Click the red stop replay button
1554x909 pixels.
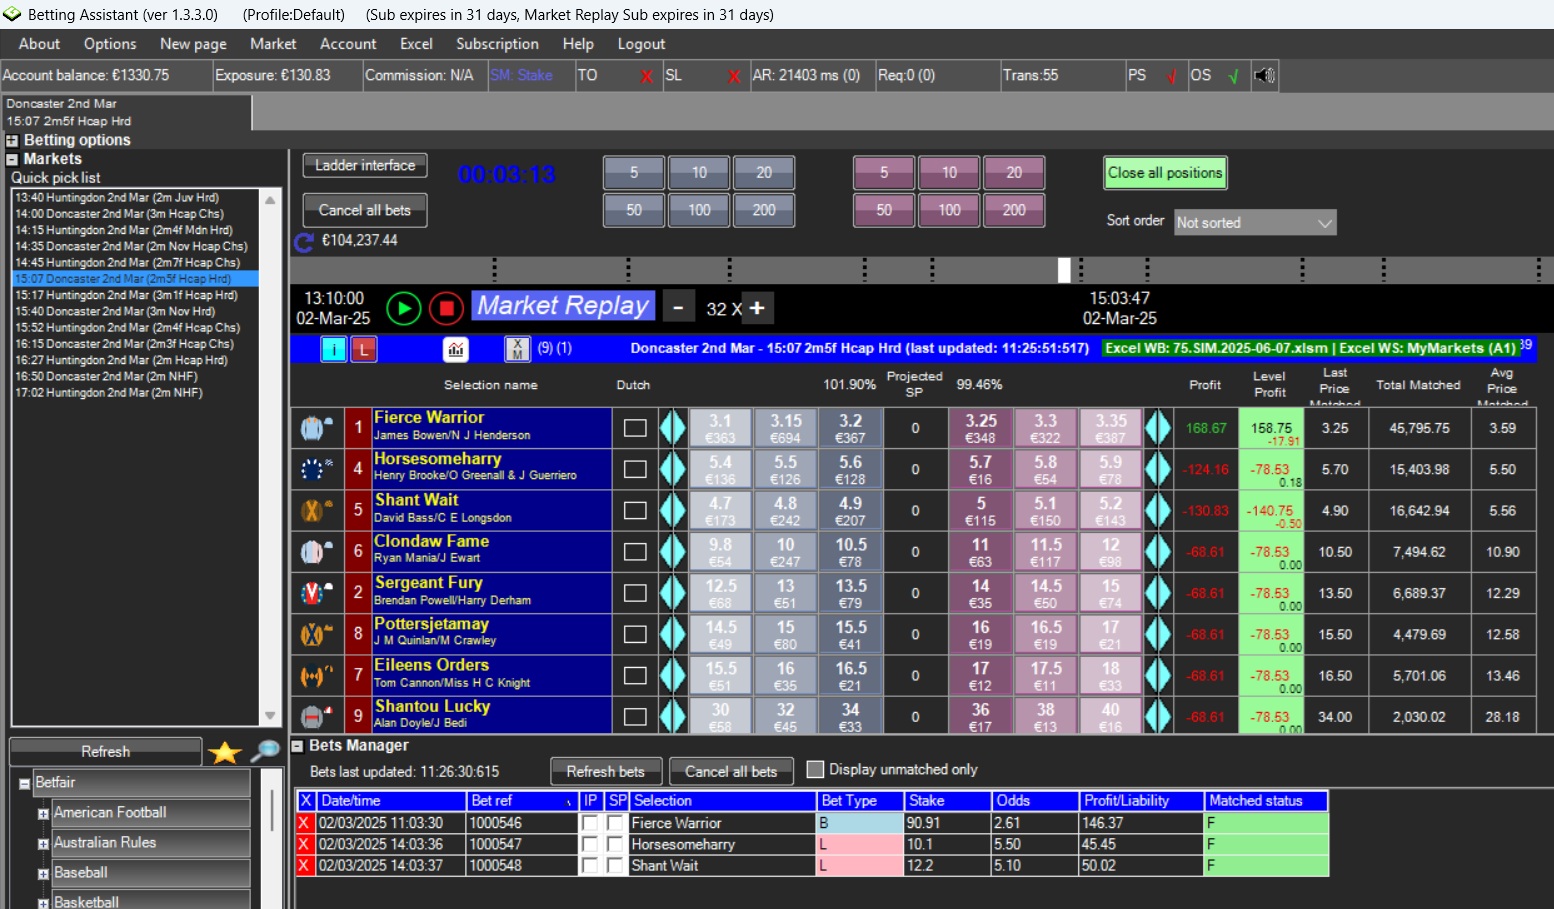click(446, 308)
